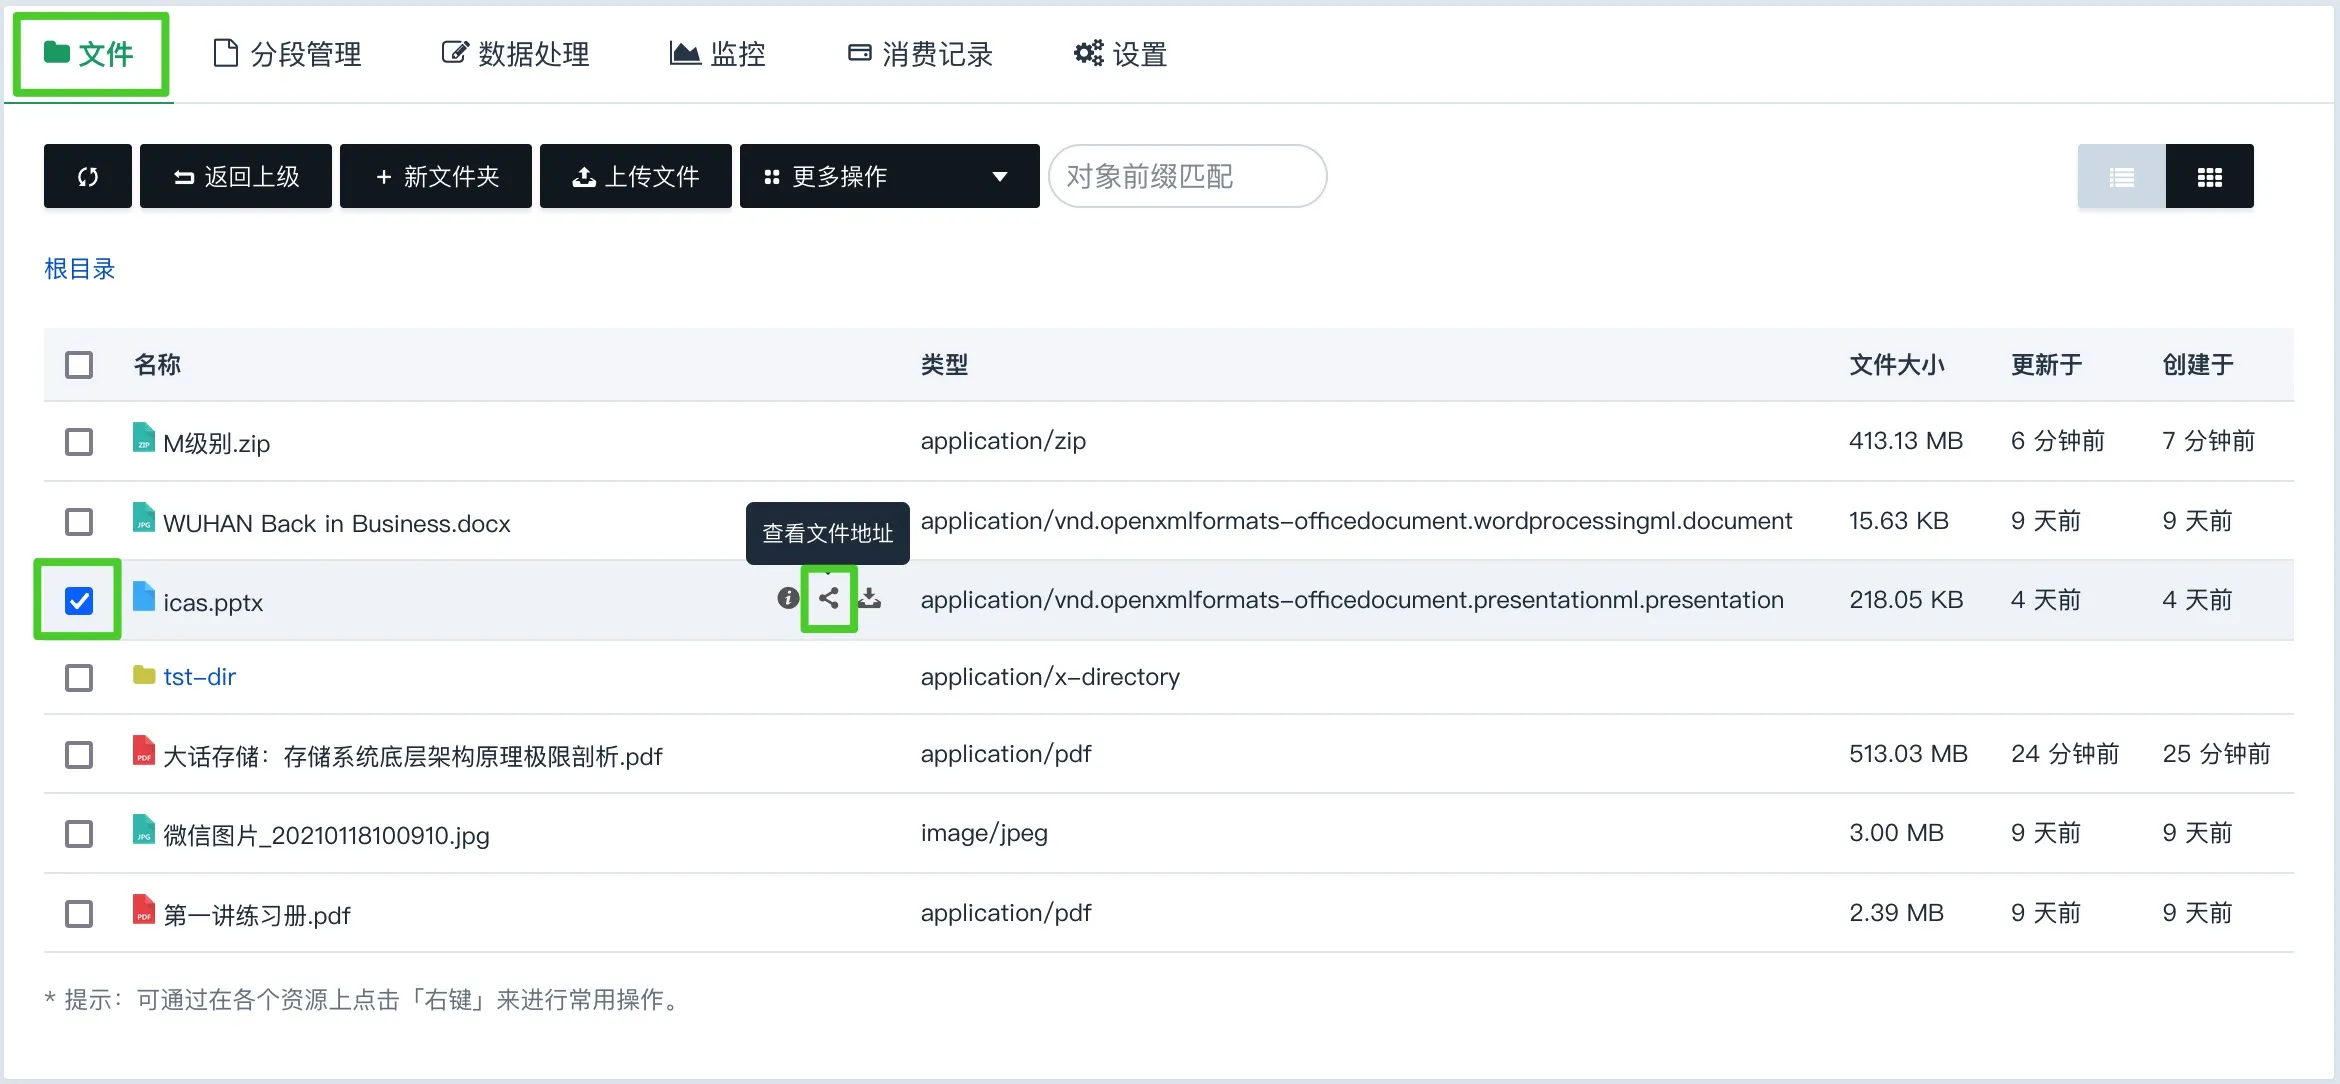
Task: Click the 返回上级 button
Action: [x=235, y=176]
